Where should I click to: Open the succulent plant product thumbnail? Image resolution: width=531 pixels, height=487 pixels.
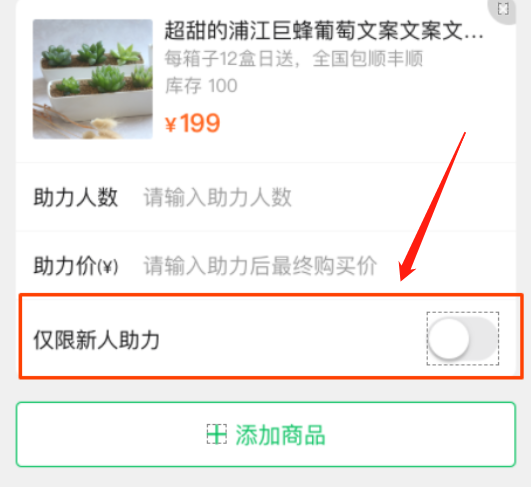(x=92, y=79)
